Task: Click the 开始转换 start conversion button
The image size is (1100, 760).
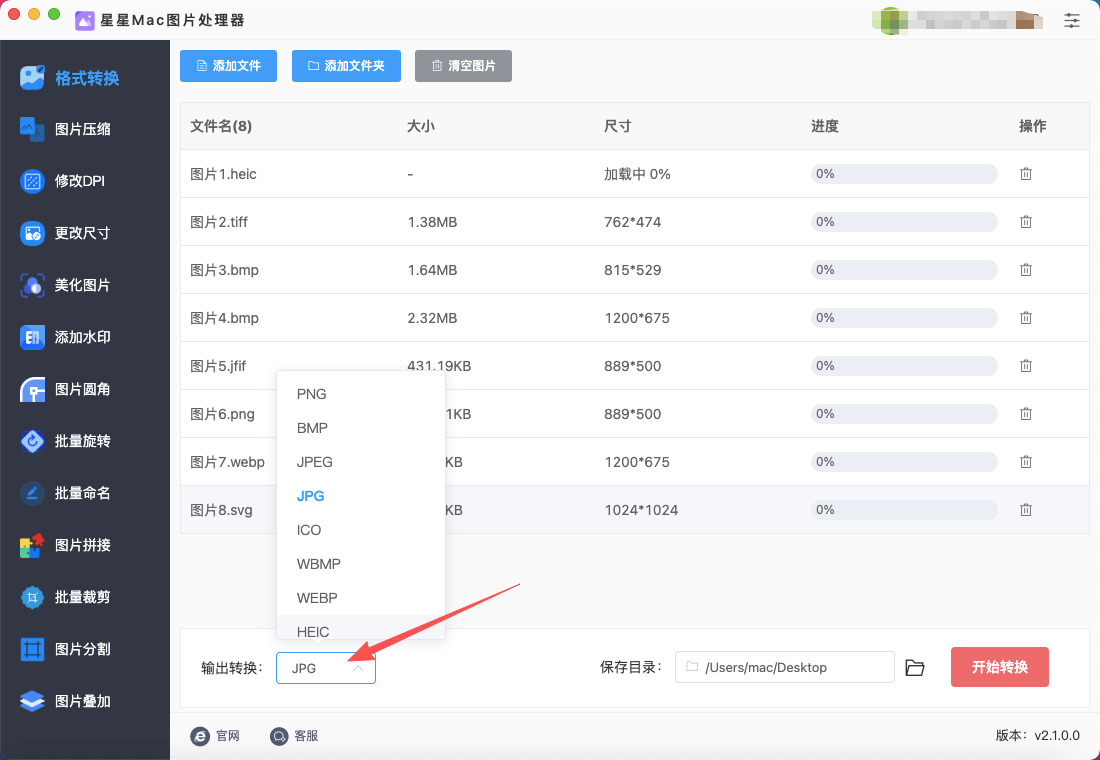Action: point(1000,667)
